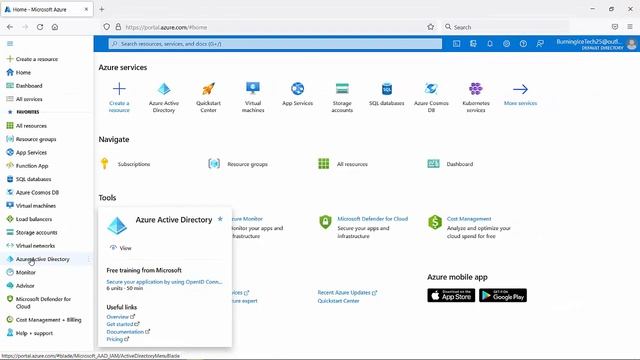
Task: Open App Services service tile
Action: [x=298, y=94]
